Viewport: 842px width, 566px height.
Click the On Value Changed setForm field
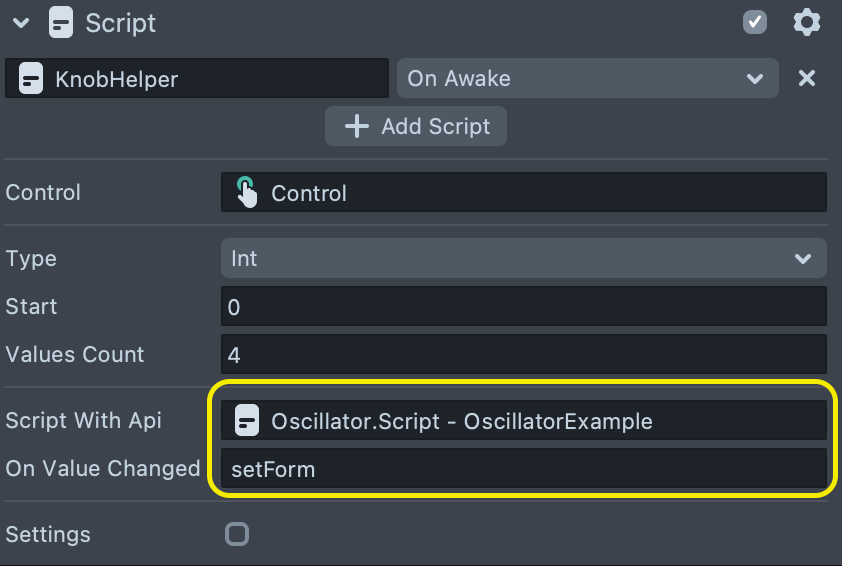pyautogui.click(x=523, y=468)
